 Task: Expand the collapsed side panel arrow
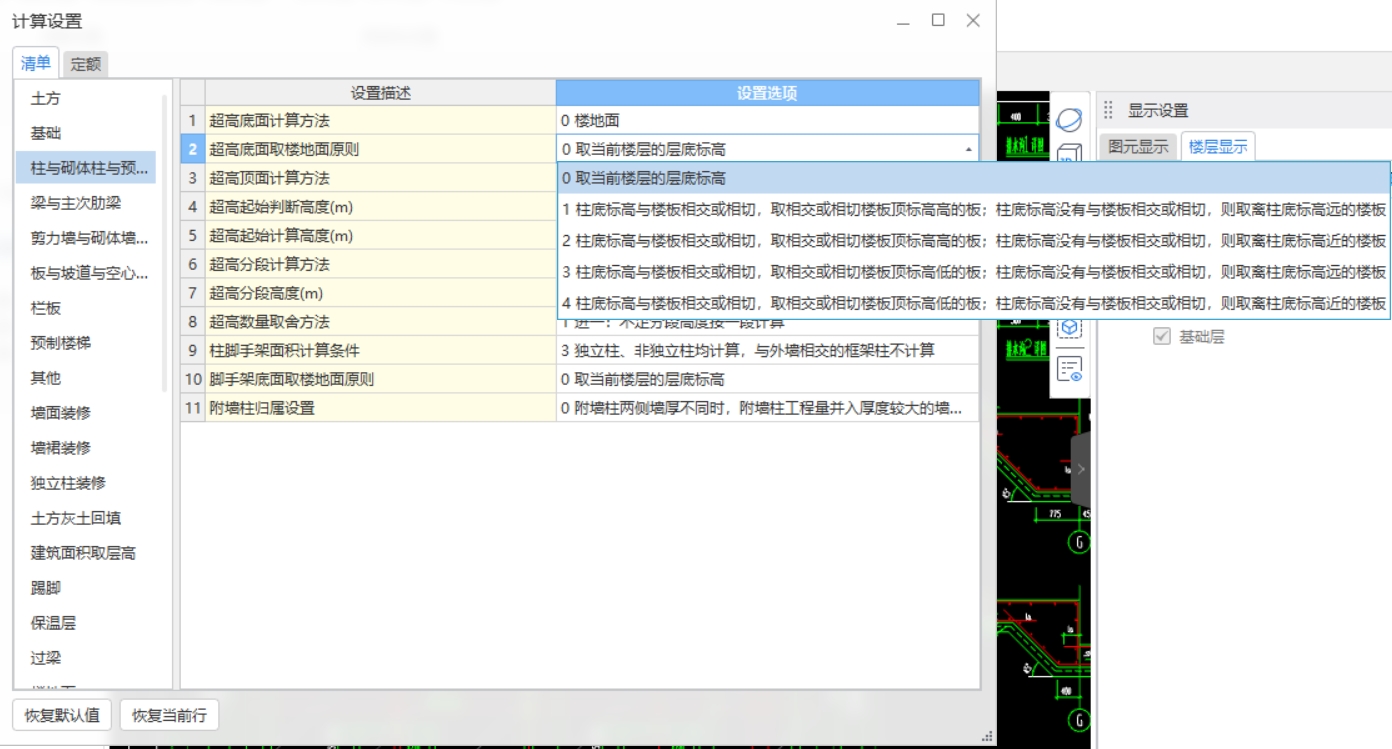tap(1080, 469)
